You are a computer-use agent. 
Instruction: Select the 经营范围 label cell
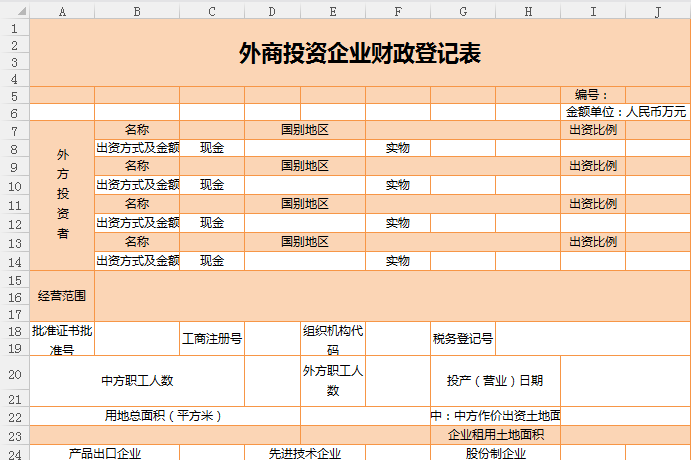coord(63,296)
